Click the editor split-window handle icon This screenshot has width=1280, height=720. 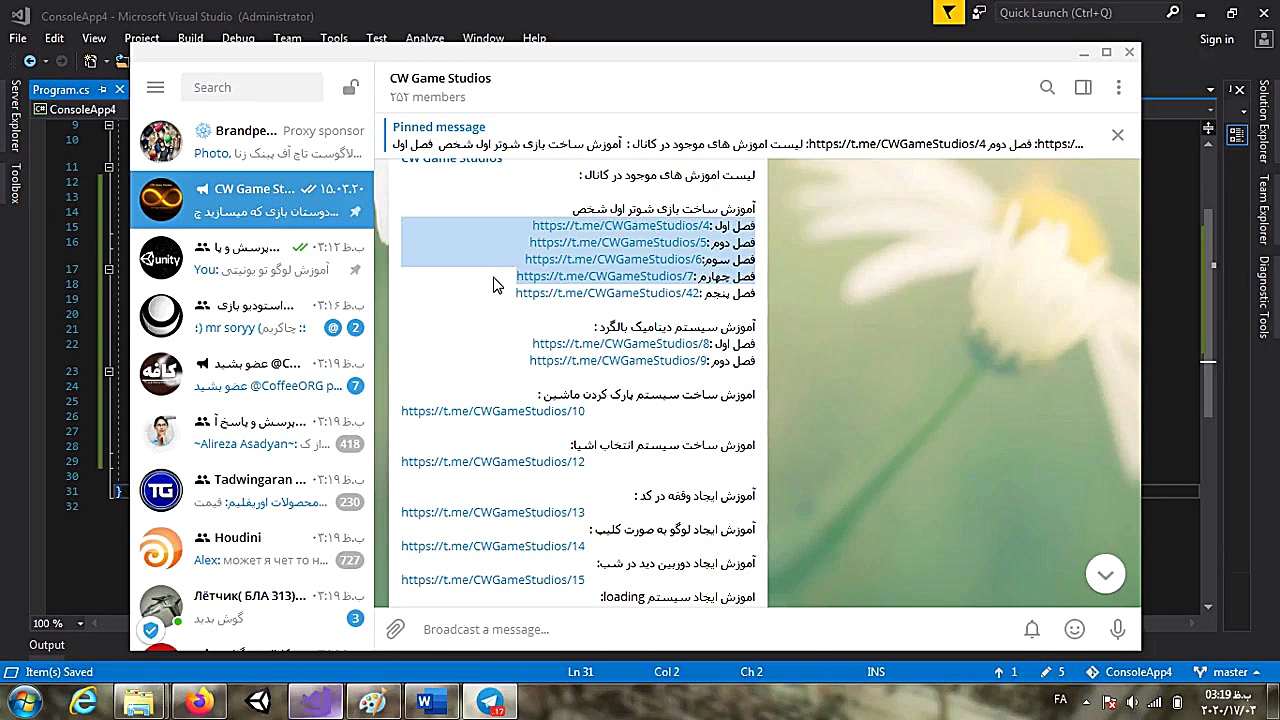pyautogui.click(x=1210, y=129)
